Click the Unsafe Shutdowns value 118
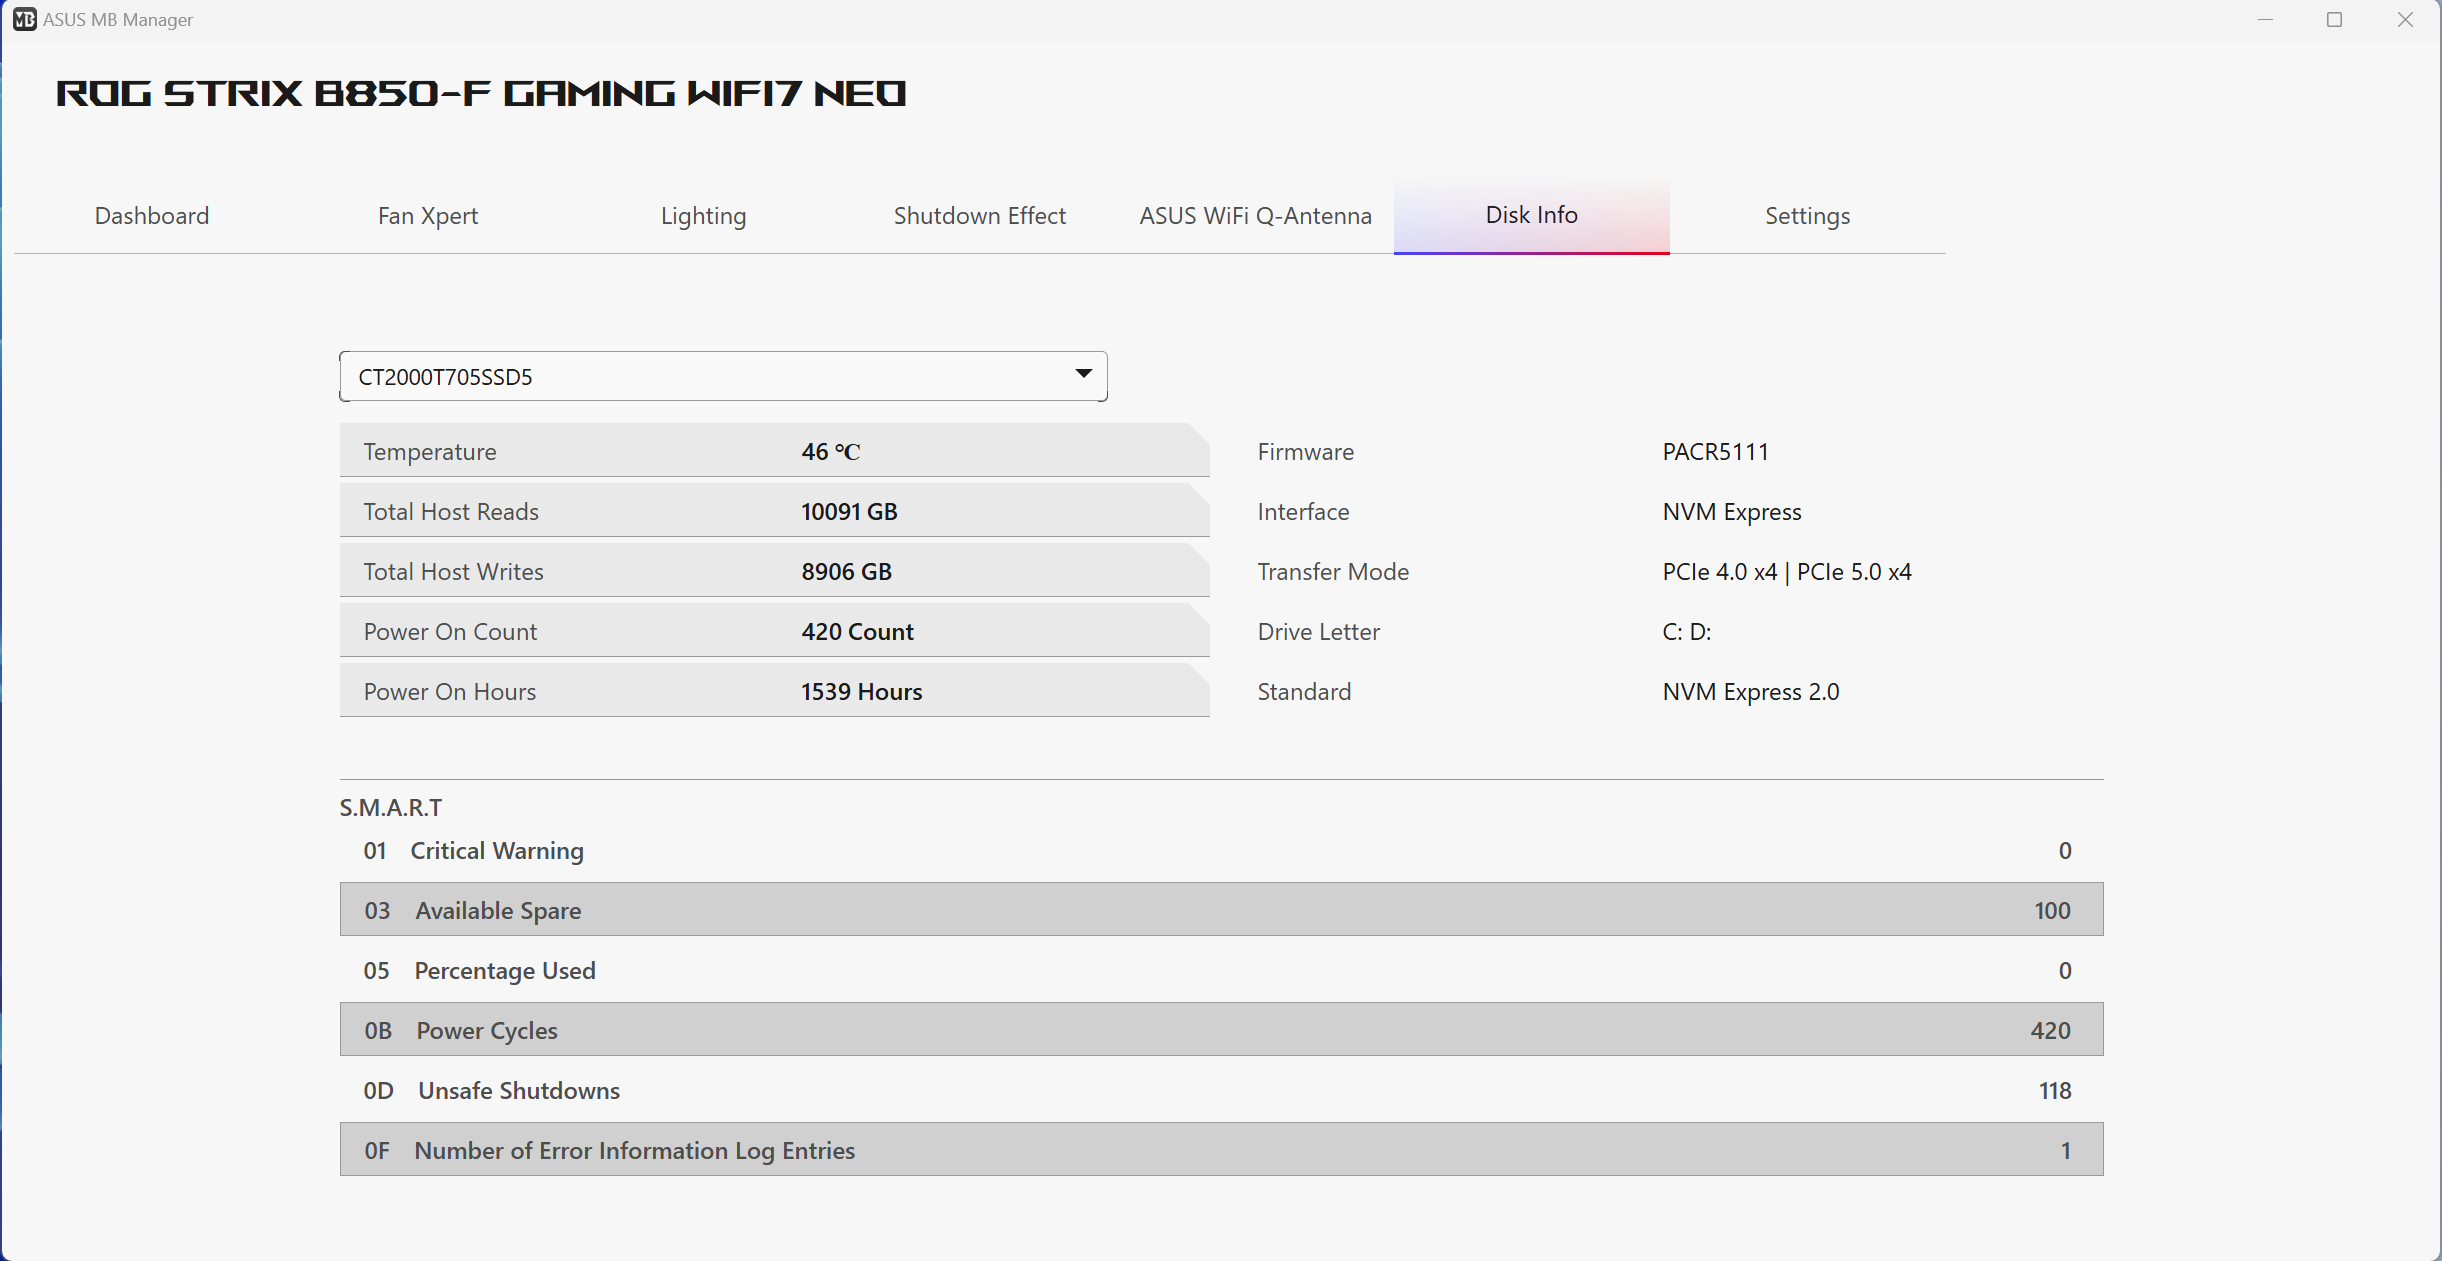The image size is (2442, 1261). 2055,1091
